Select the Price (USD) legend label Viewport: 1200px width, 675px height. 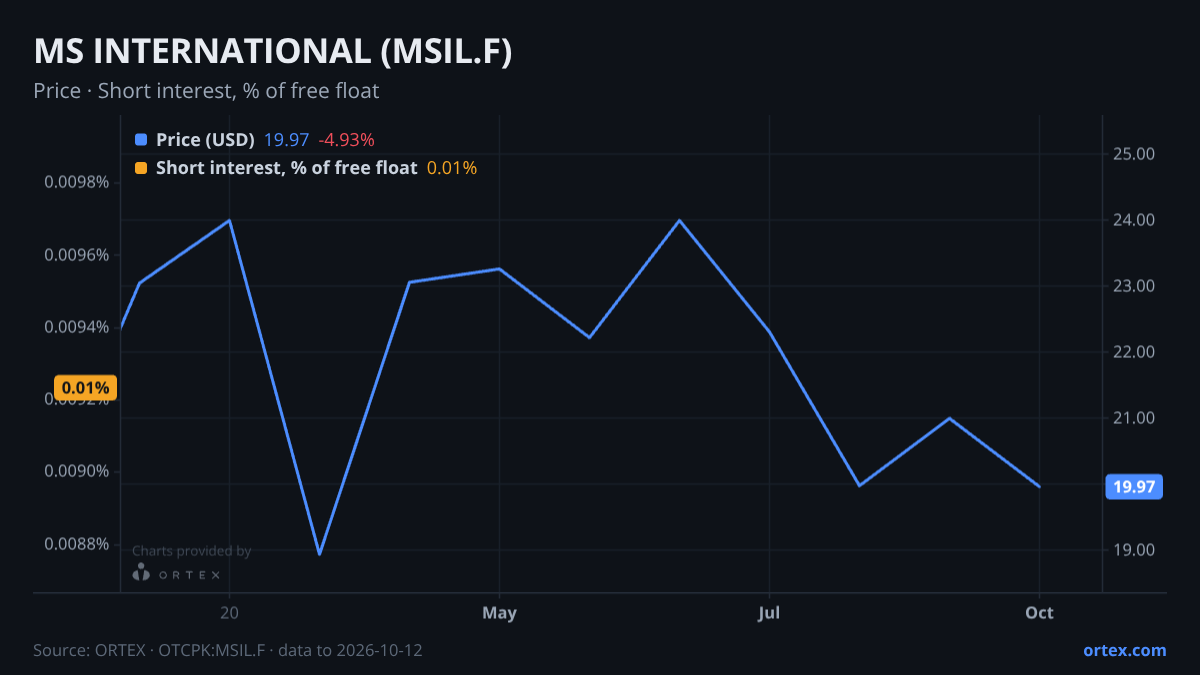pos(205,140)
